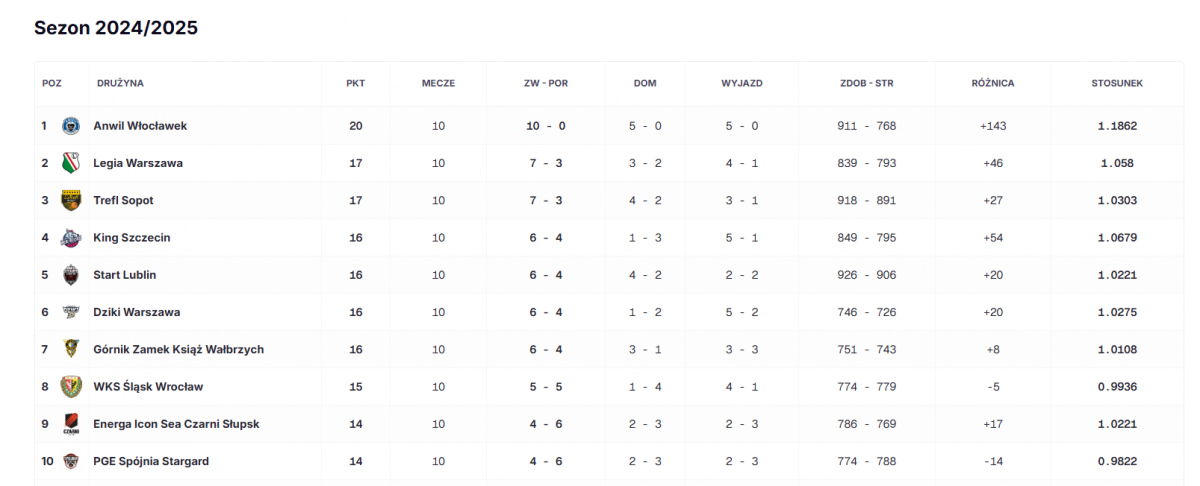Click the Legia Warszawa team logo
1200x486 pixels.
click(x=71, y=163)
